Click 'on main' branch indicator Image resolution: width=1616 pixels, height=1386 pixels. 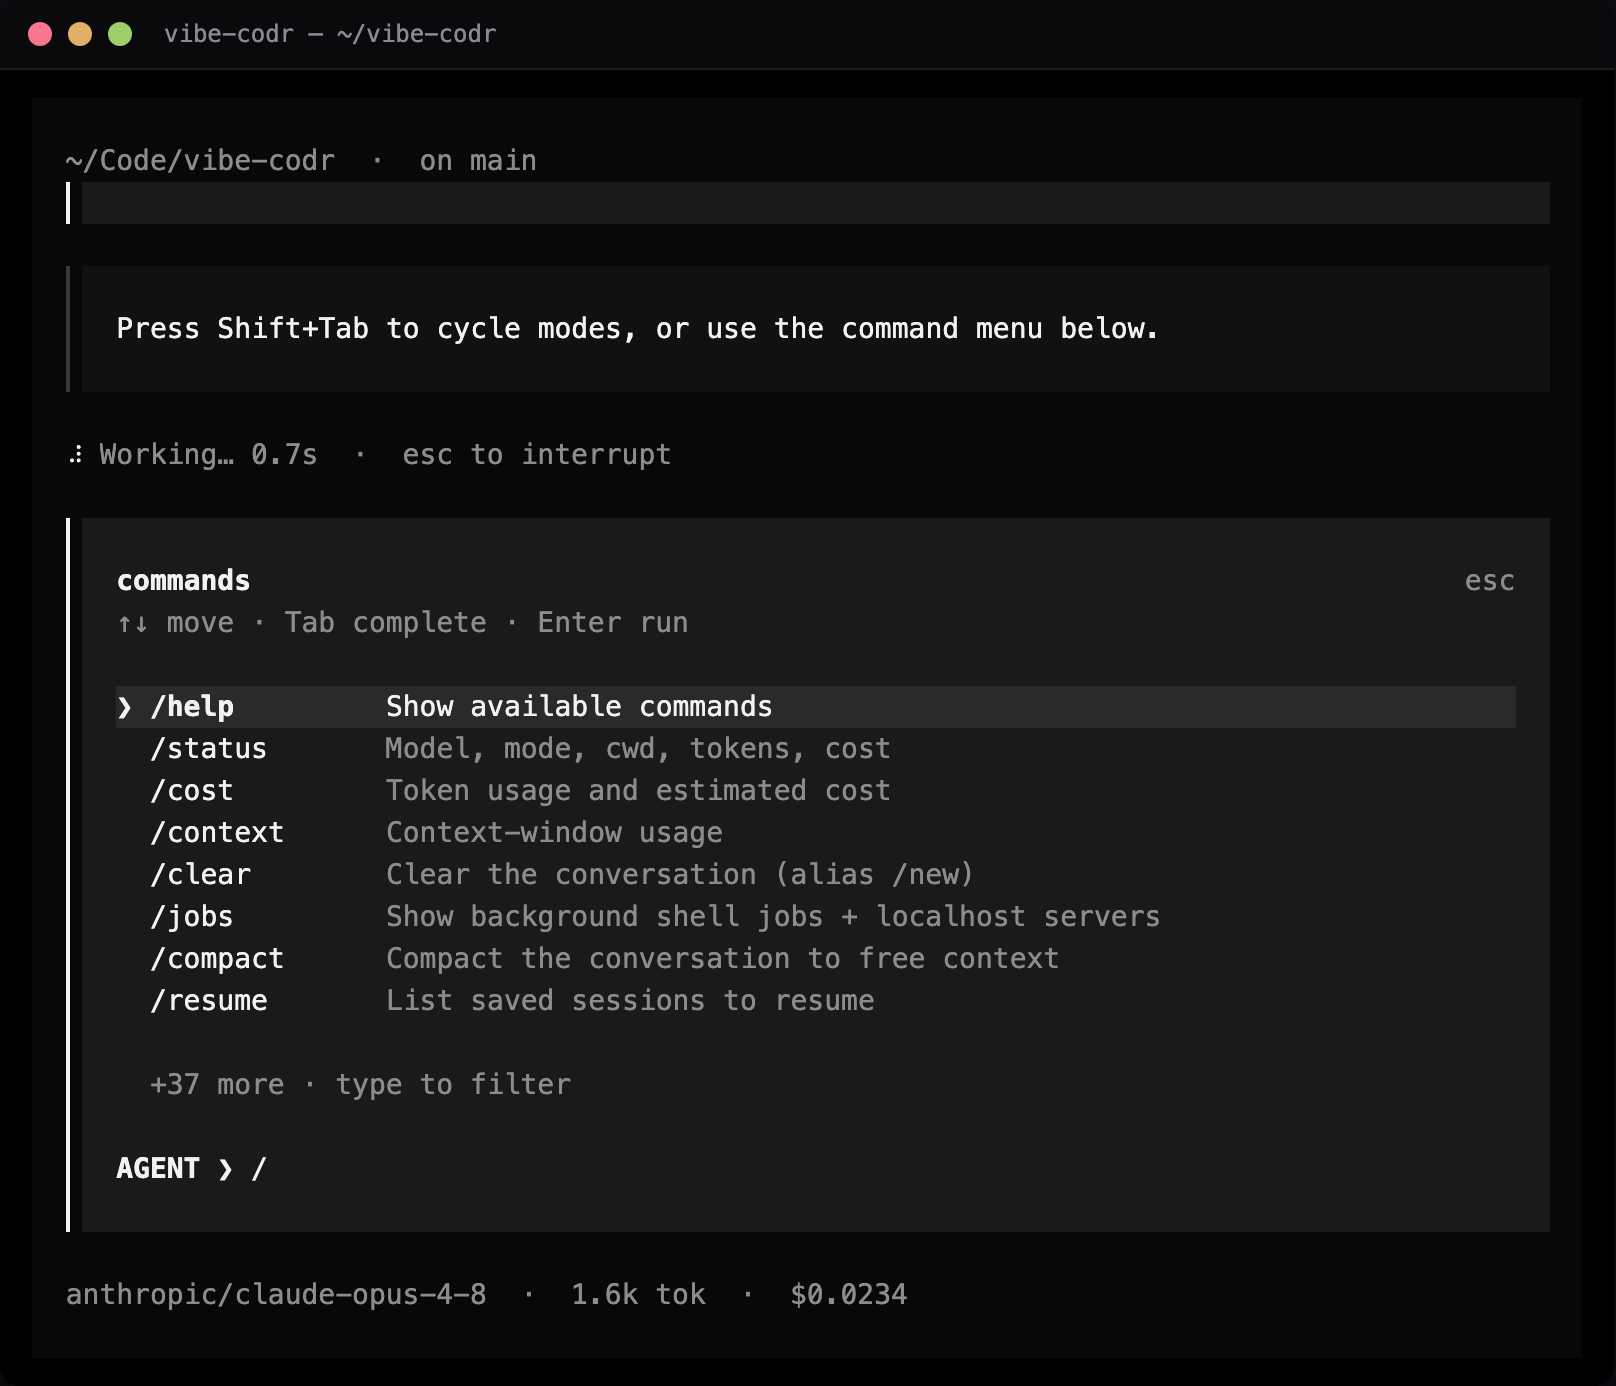(478, 161)
